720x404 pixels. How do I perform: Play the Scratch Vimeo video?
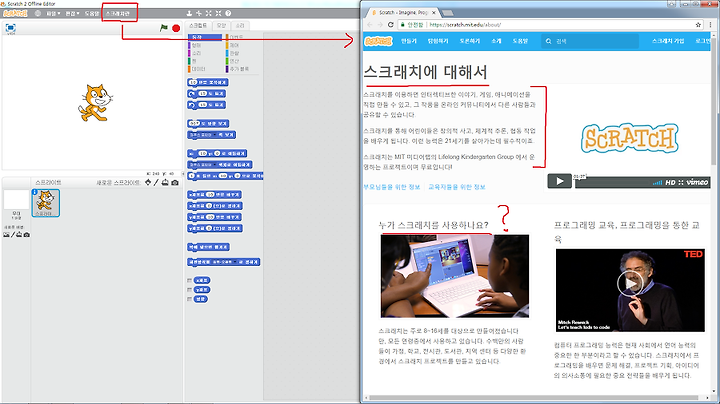(559, 181)
